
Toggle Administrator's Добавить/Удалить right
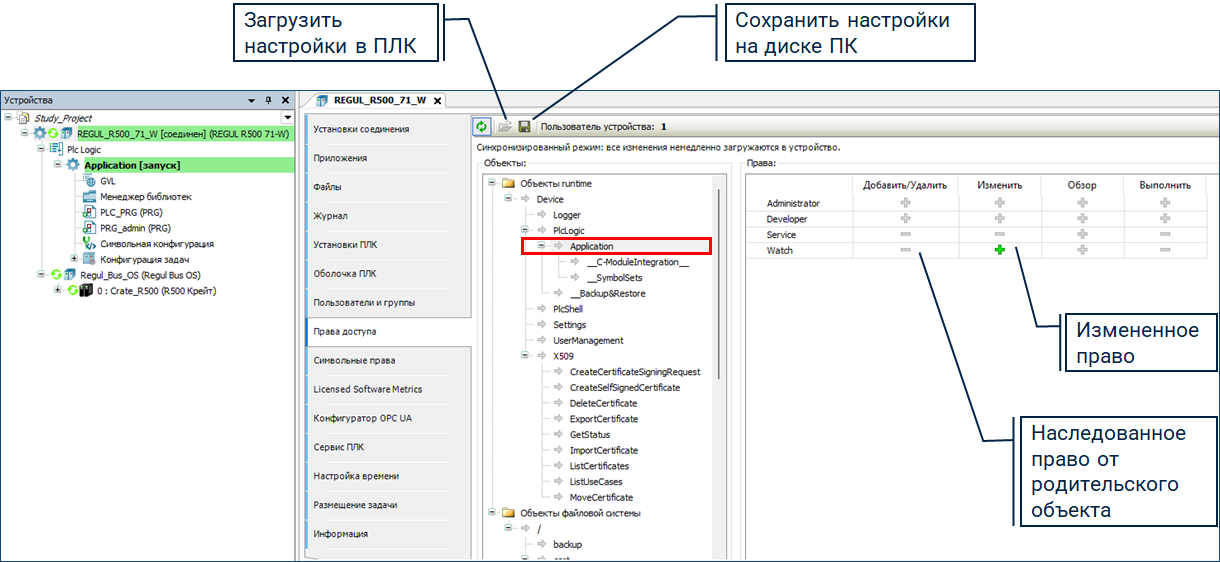(906, 203)
